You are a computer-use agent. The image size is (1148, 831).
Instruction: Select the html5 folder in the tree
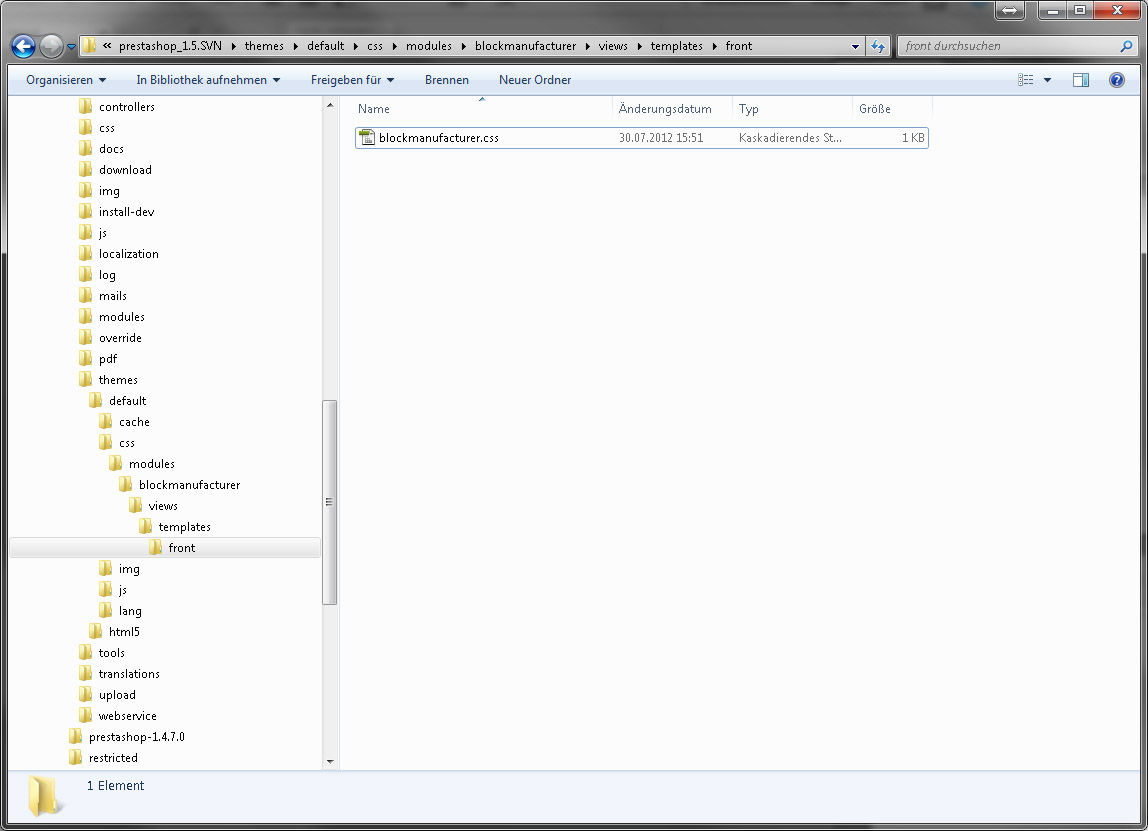tap(124, 632)
